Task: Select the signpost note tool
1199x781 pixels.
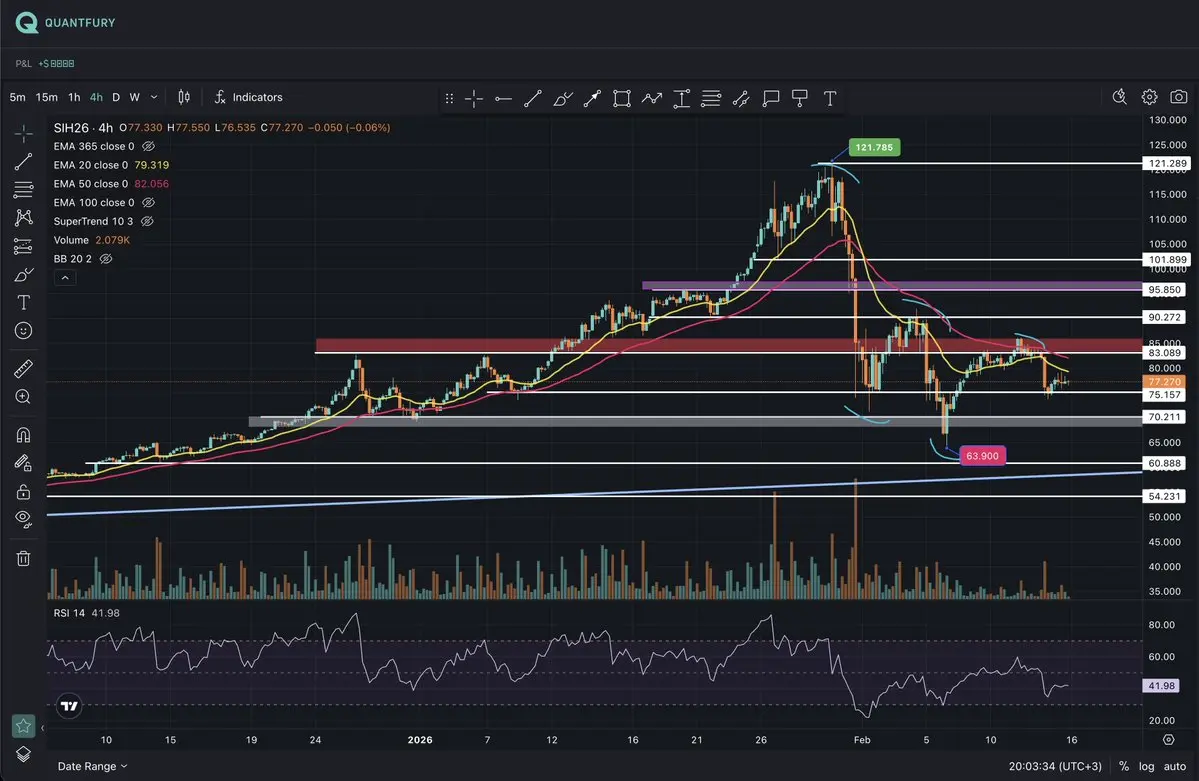Action: click(800, 99)
